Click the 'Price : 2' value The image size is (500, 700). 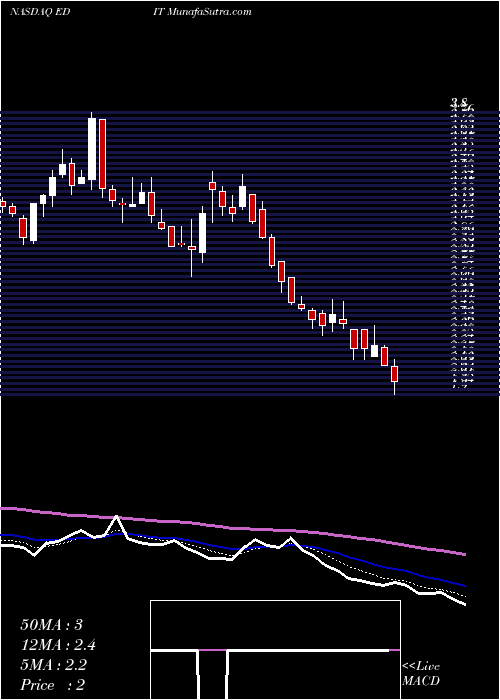pyautogui.click(x=53, y=685)
